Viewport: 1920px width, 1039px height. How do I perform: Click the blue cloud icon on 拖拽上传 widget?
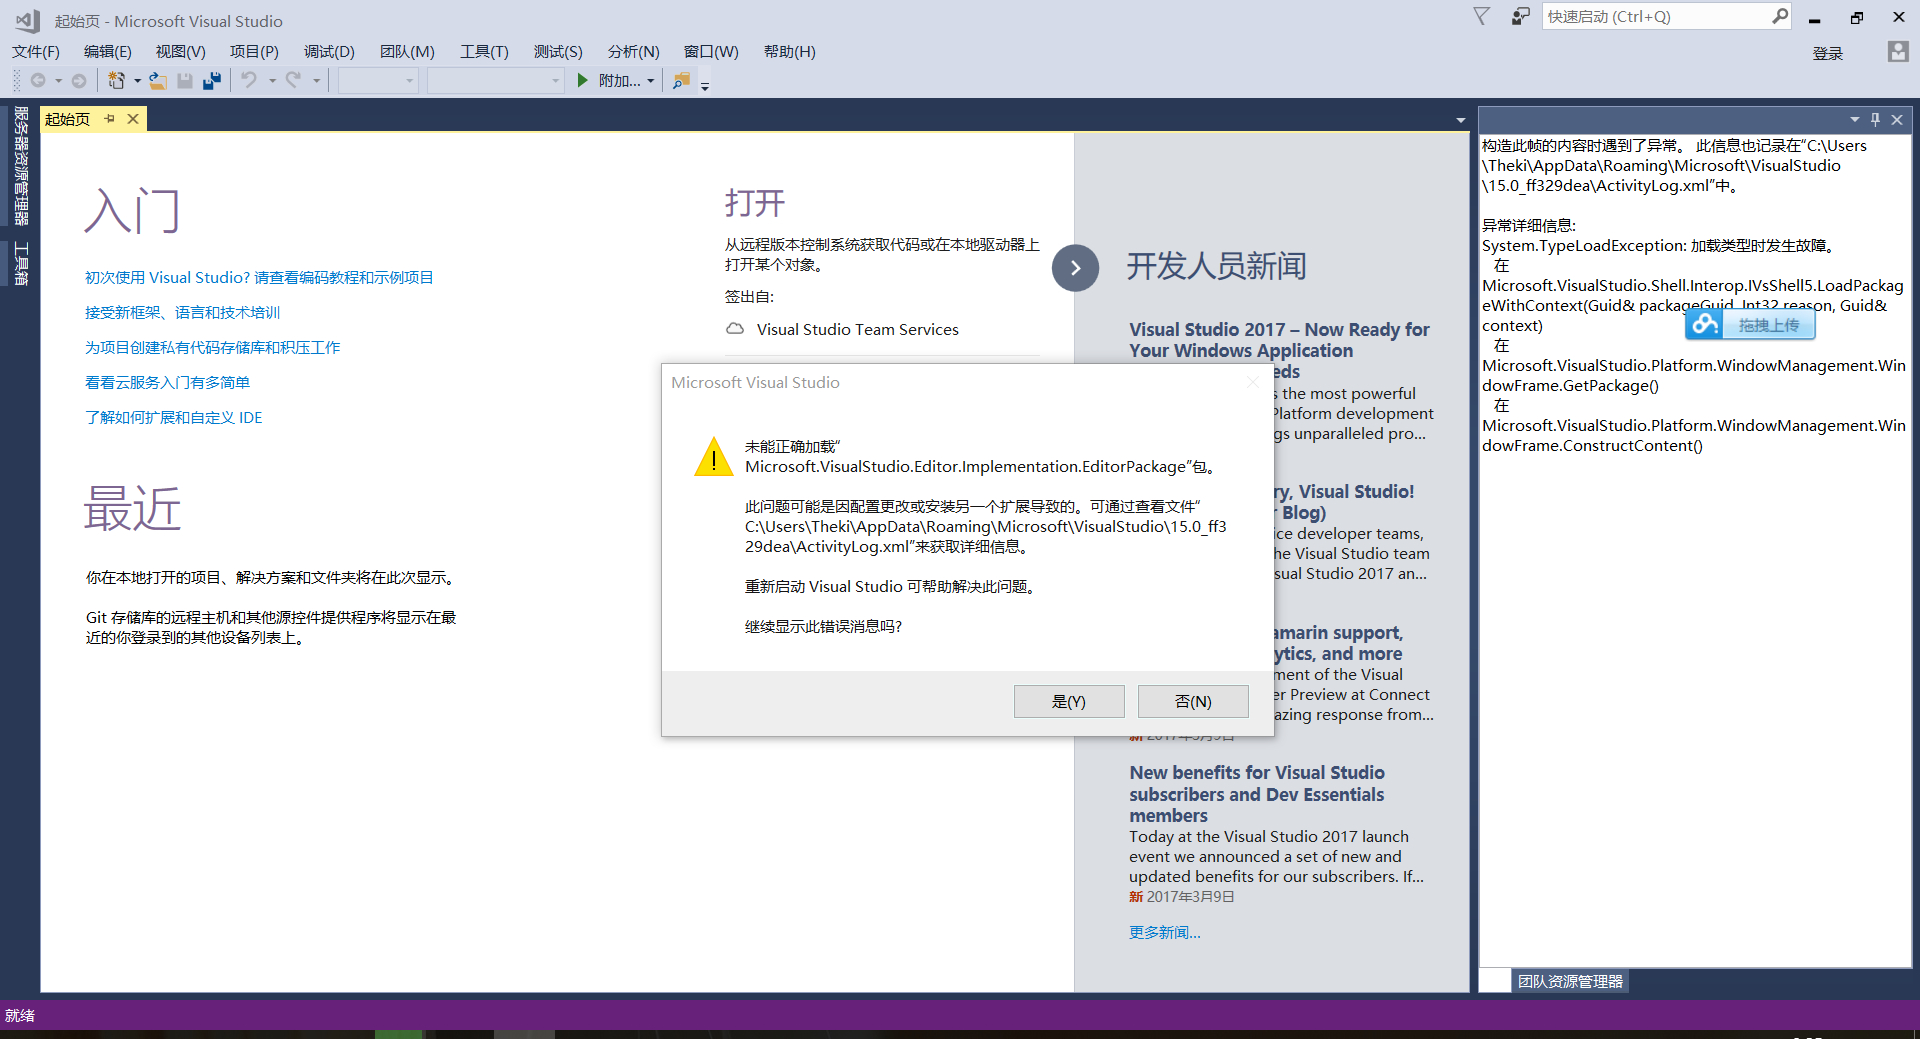pyautogui.click(x=1705, y=324)
